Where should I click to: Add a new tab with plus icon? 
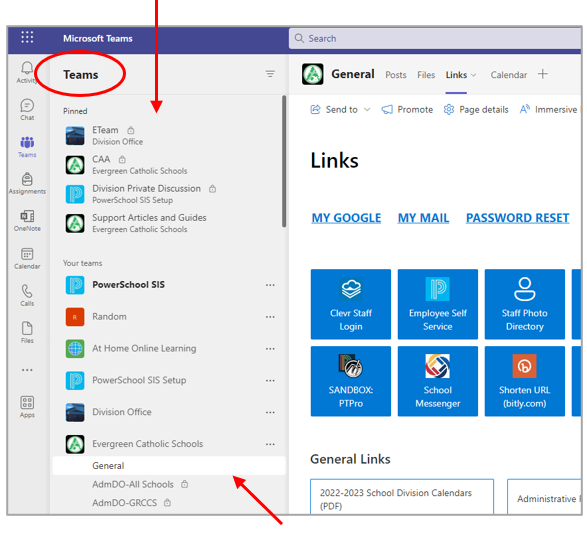[x=542, y=74]
